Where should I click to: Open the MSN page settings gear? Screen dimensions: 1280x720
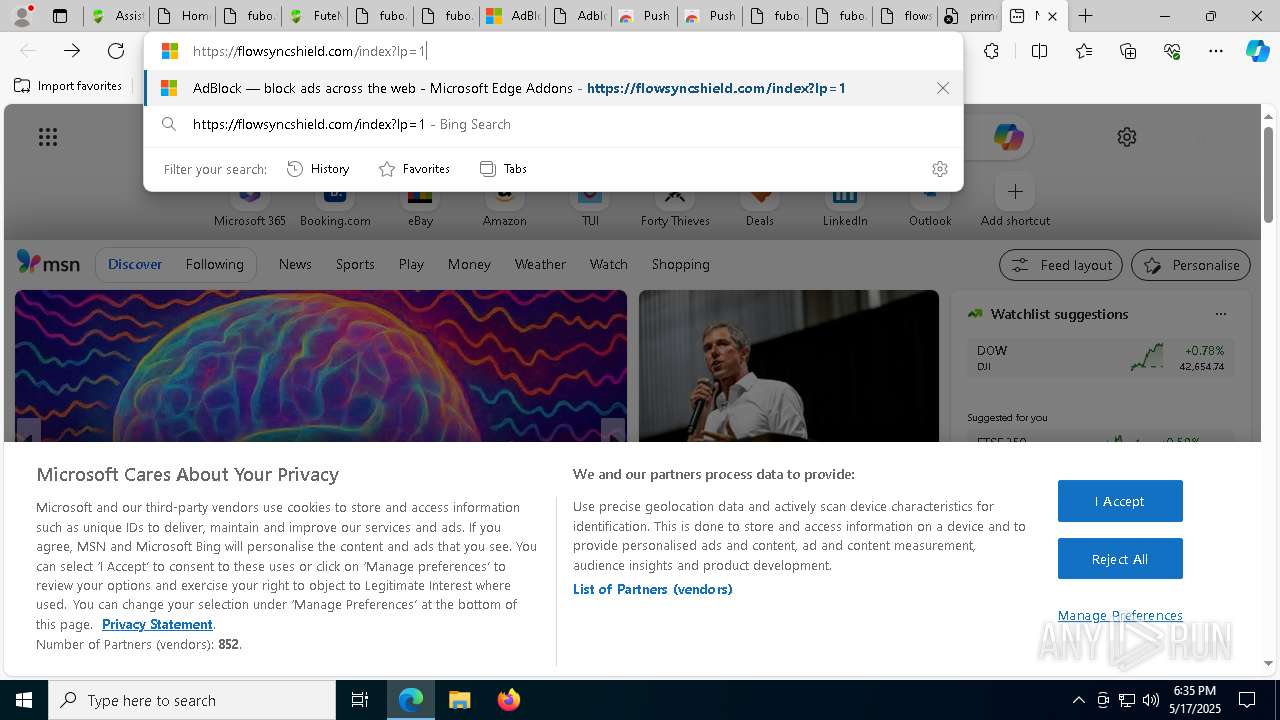click(x=1127, y=137)
